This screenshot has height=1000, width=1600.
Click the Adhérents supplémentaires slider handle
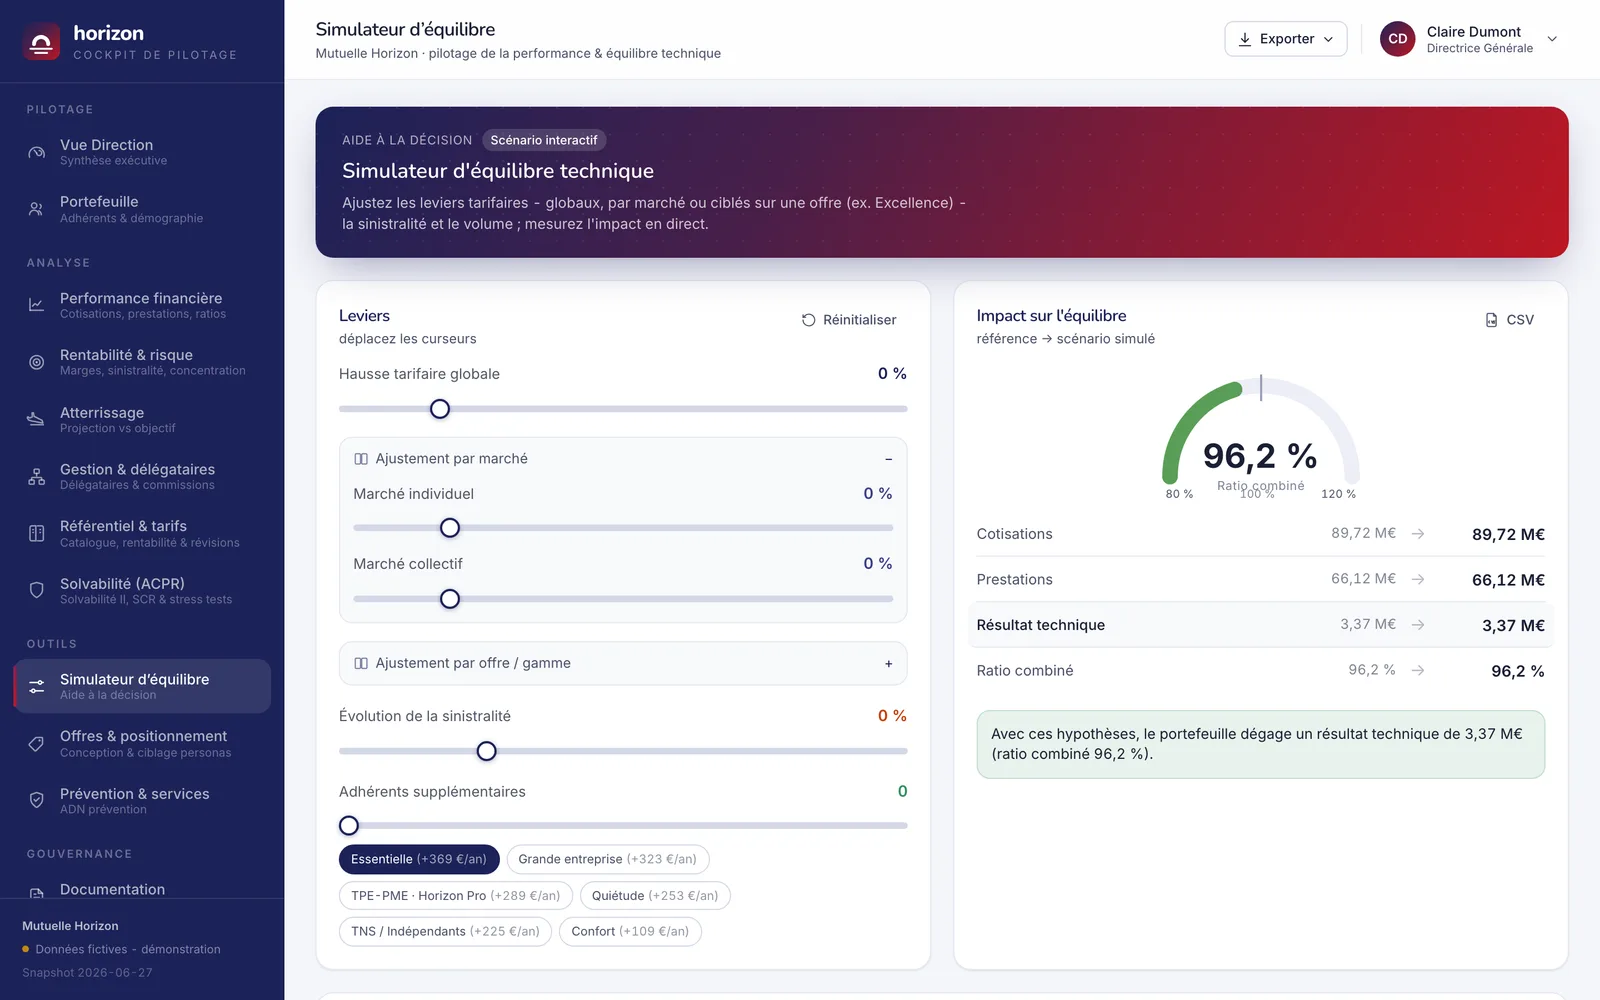[x=349, y=826]
